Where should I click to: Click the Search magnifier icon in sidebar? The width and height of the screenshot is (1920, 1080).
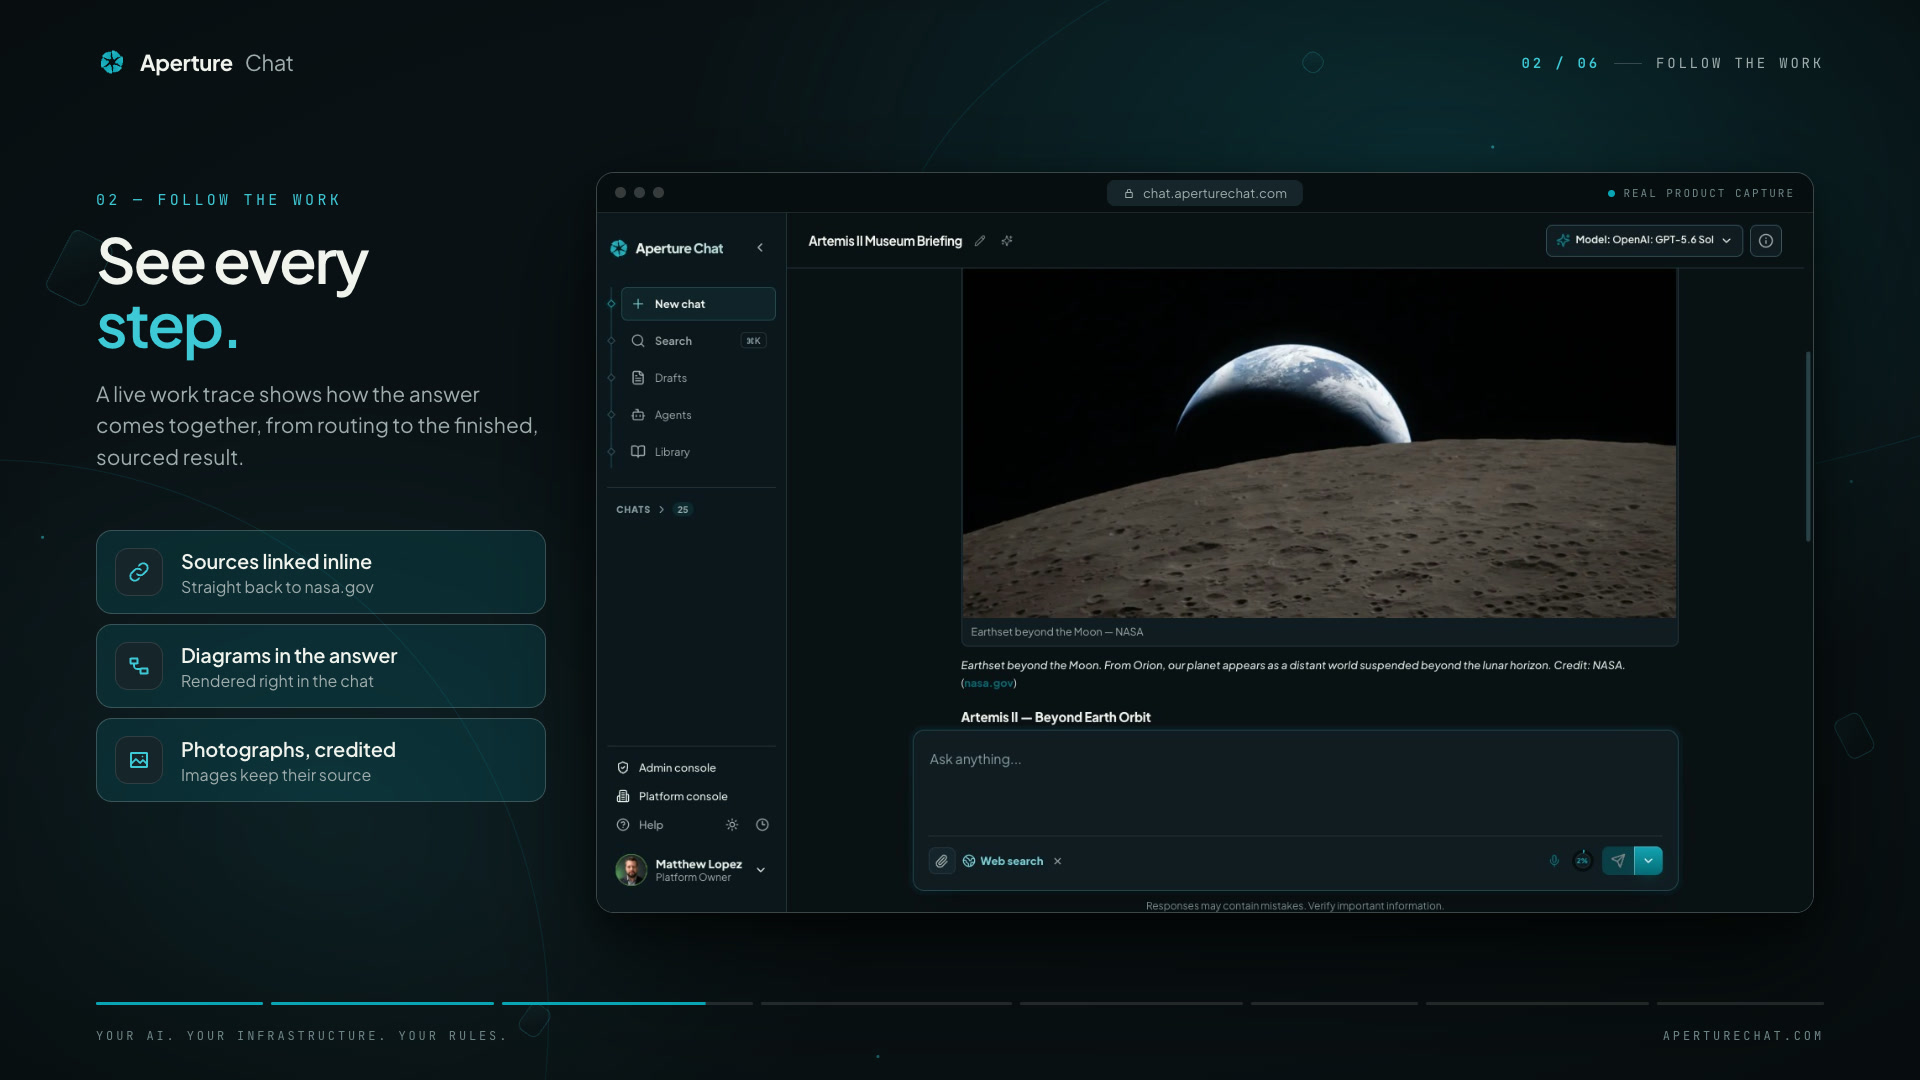click(x=638, y=341)
